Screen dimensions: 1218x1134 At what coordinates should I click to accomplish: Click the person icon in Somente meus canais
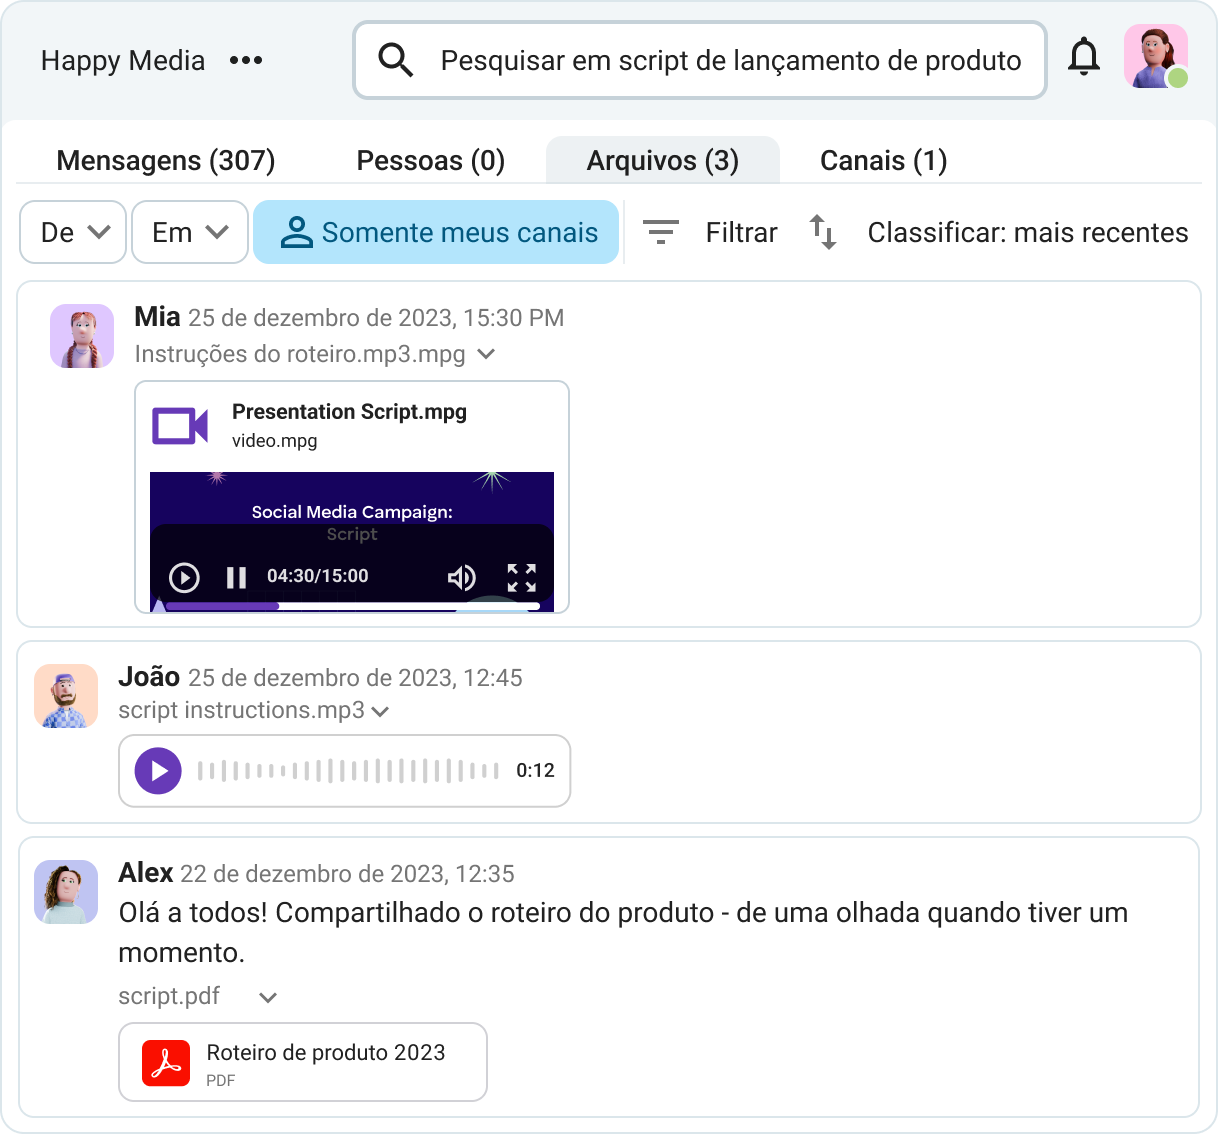(x=297, y=232)
